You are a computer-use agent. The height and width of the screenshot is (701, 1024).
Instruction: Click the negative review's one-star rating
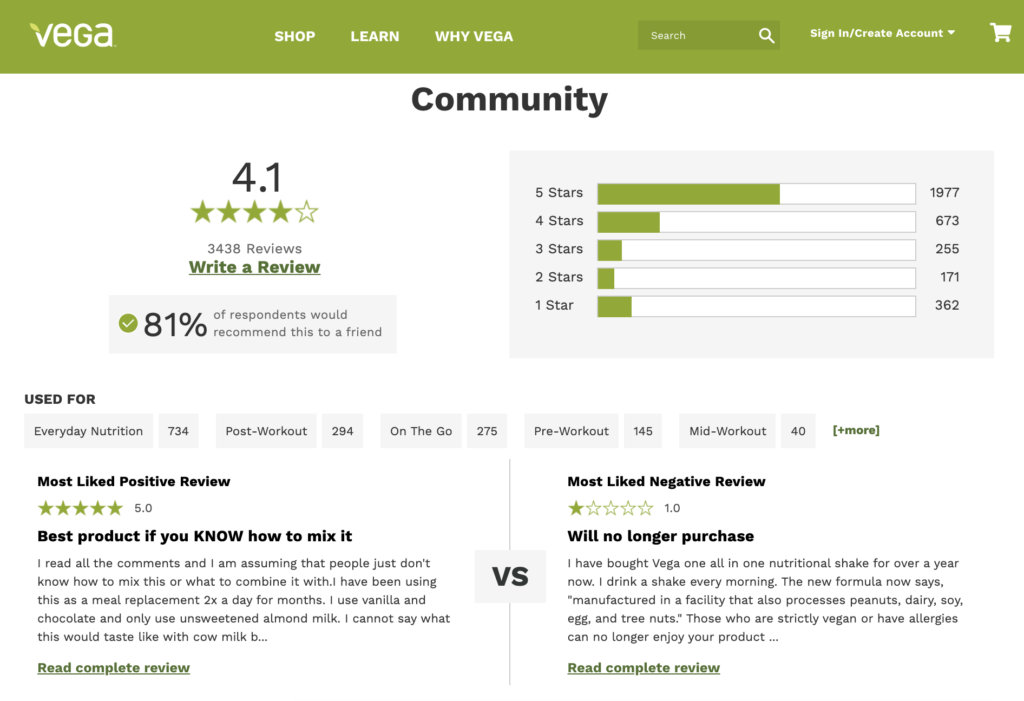[609, 508]
